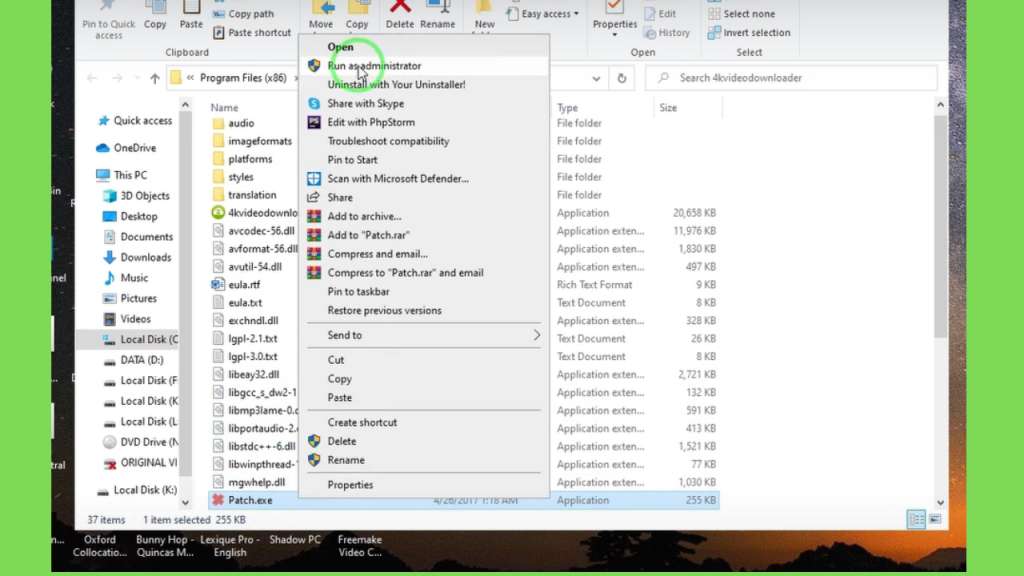
Task: Open Properties from the context menu
Action: pyautogui.click(x=350, y=485)
